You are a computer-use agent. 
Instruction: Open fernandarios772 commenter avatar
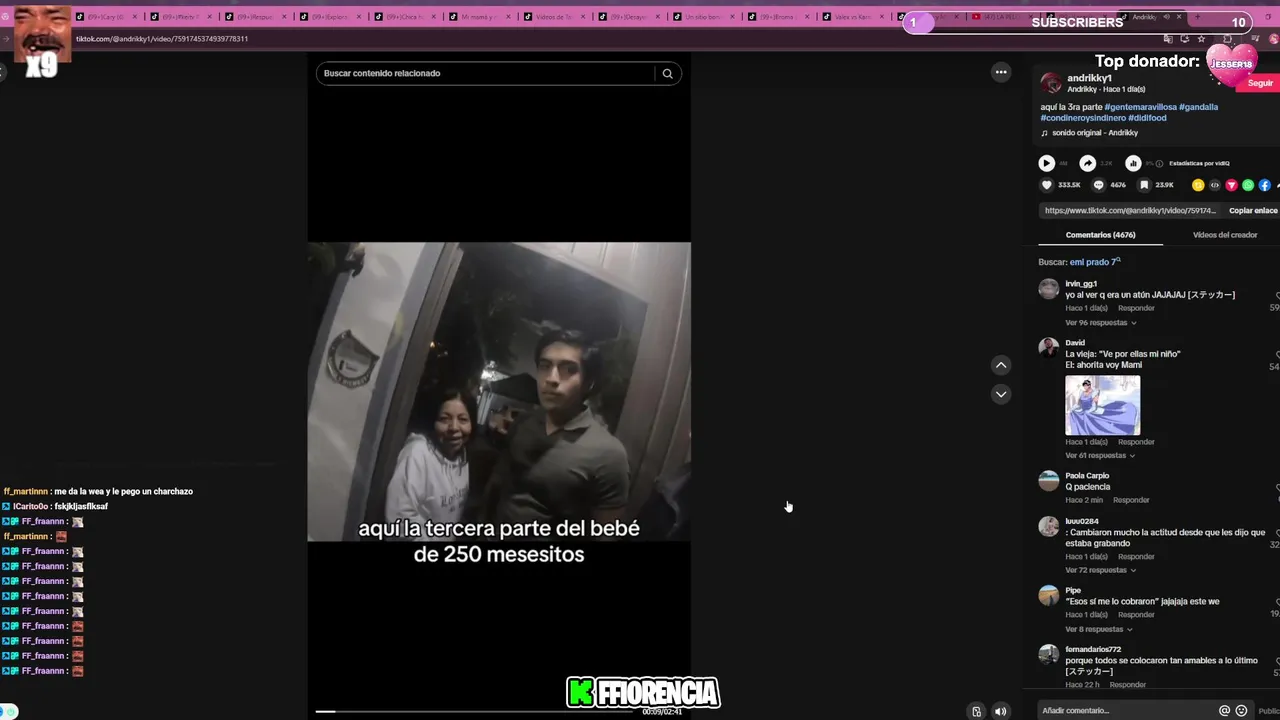[x=1048, y=654]
